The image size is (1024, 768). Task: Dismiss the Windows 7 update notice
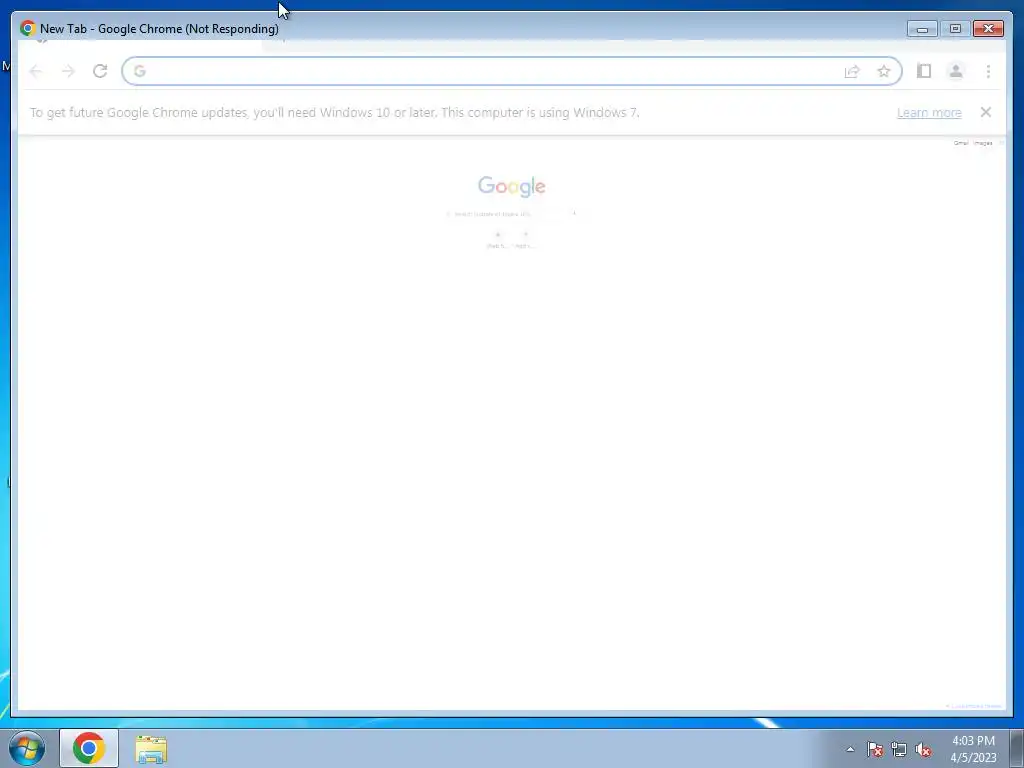tap(985, 112)
